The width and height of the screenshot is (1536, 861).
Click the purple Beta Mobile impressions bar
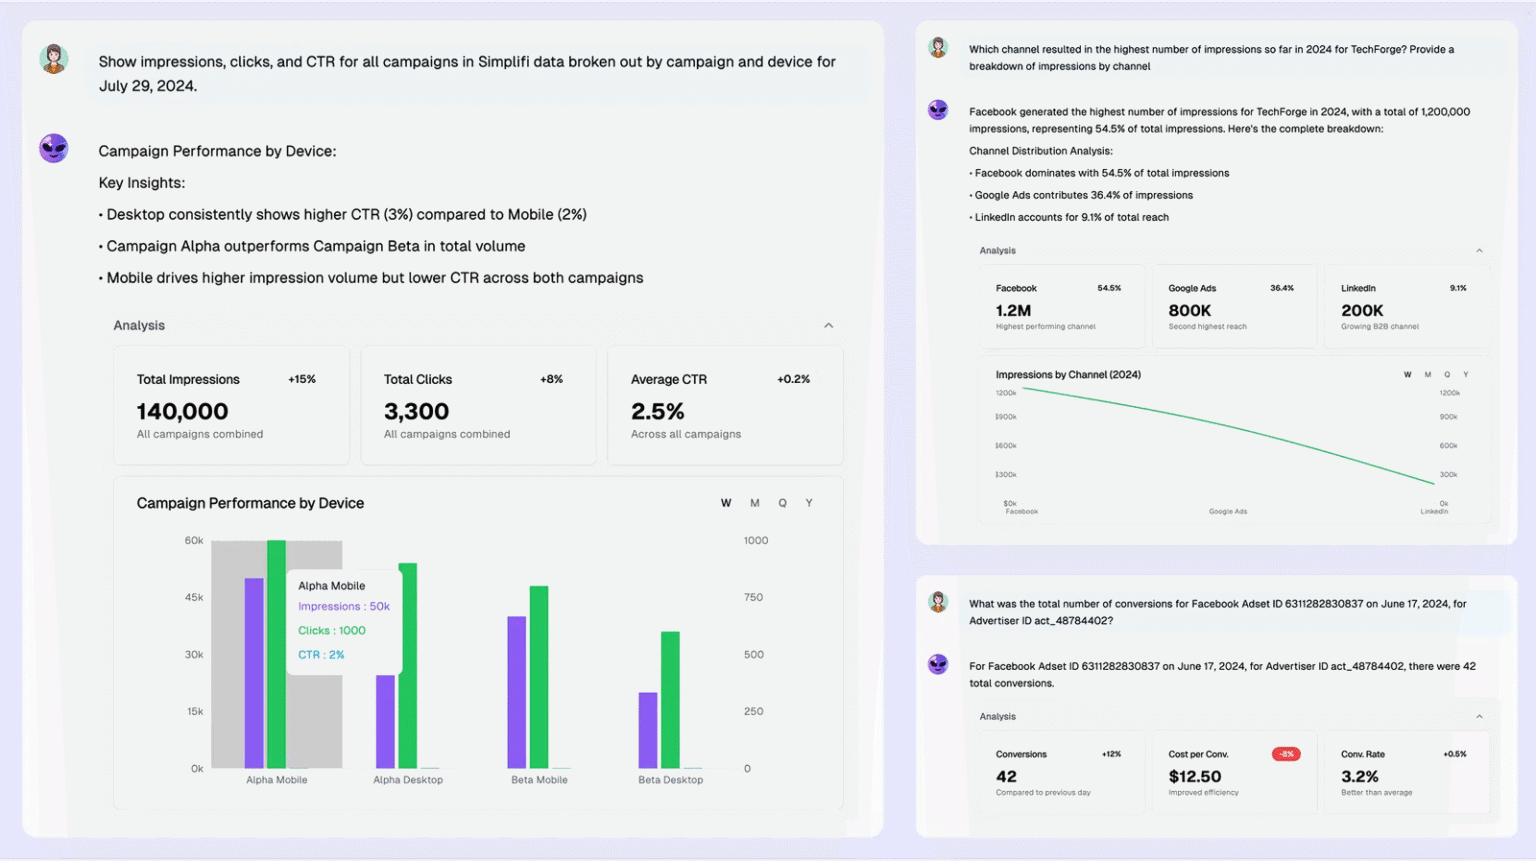coord(517,692)
